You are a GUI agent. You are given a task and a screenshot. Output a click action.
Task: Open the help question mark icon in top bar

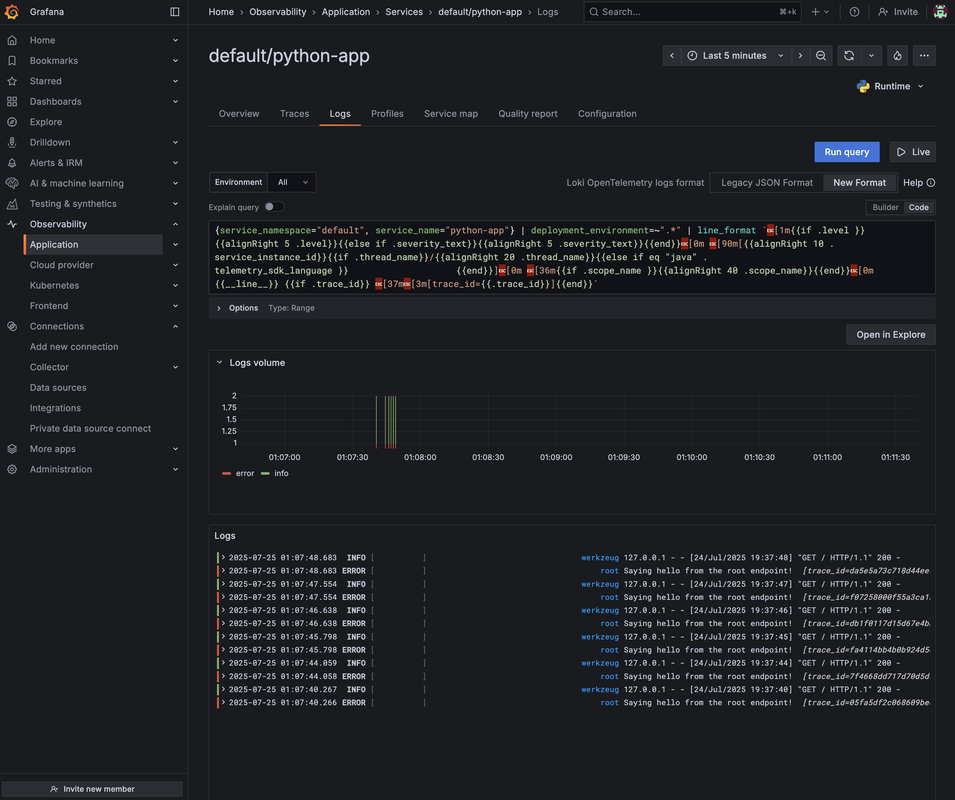pyautogui.click(x=855, y=12)
